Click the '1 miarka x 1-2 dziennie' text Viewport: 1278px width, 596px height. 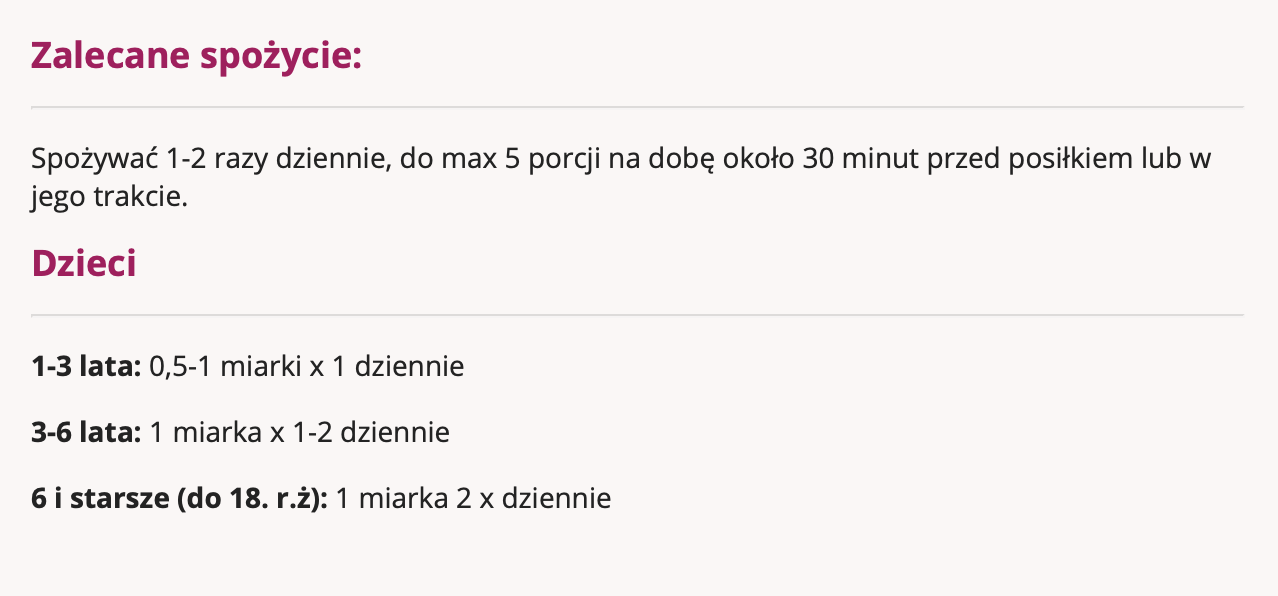point(299,432)
